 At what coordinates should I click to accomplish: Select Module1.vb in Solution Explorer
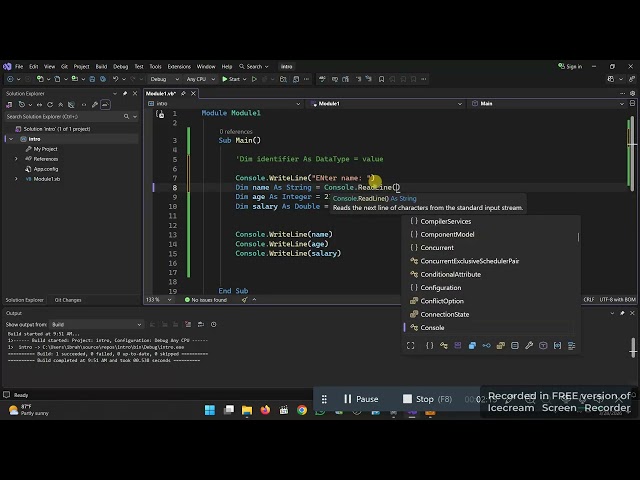(x=47, y=179)
